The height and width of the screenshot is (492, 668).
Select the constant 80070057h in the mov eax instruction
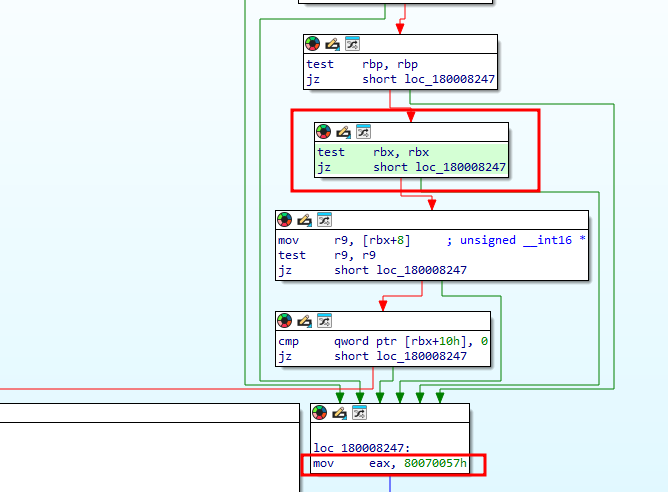point(444,465)
